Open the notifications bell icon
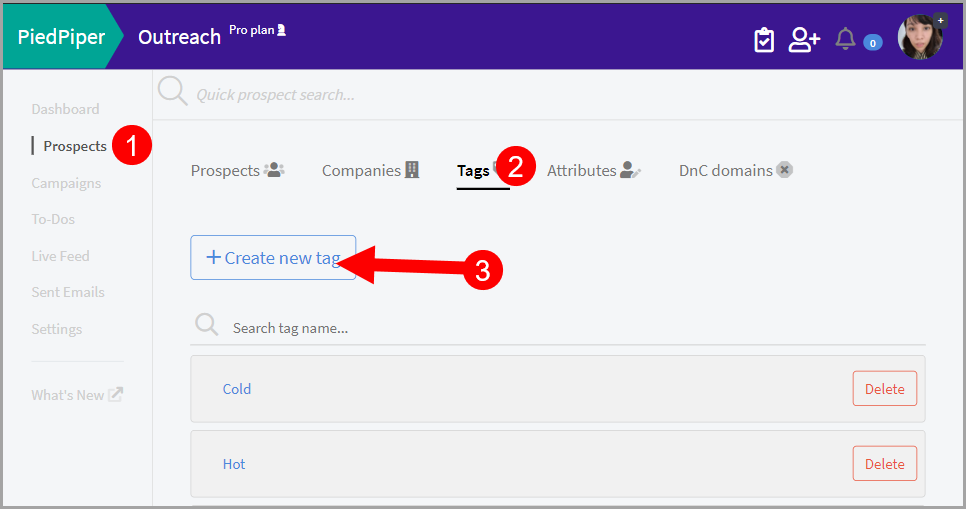The image size is (966, 509). click(845, 39)
